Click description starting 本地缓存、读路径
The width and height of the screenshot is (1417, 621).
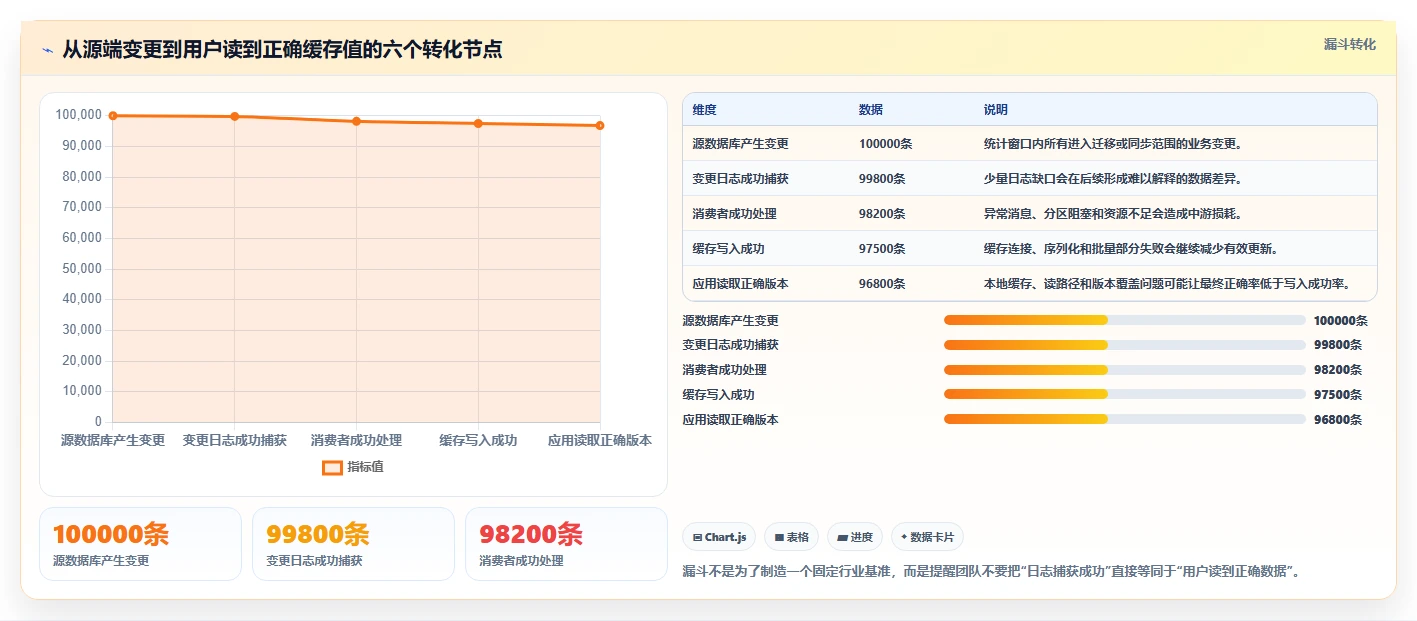click(x=1168, y=284)
